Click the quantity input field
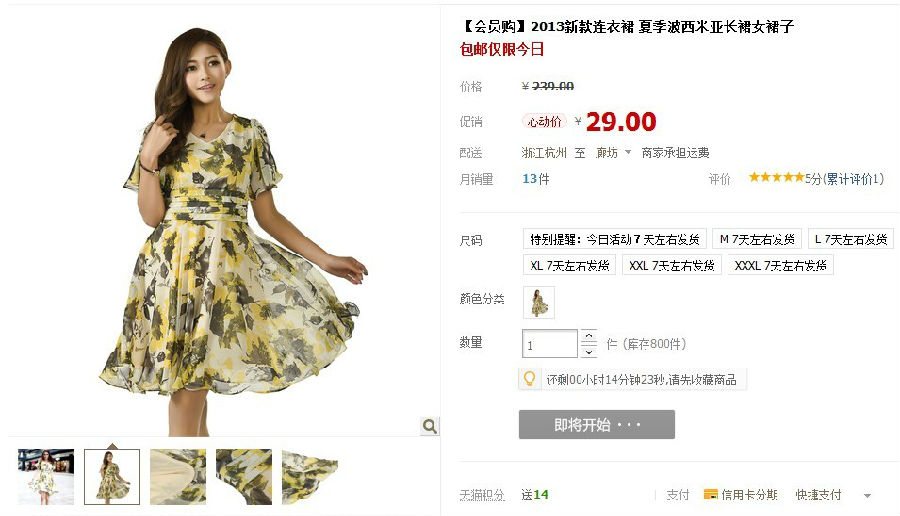 pyautogui.click(x=549, y=344)
